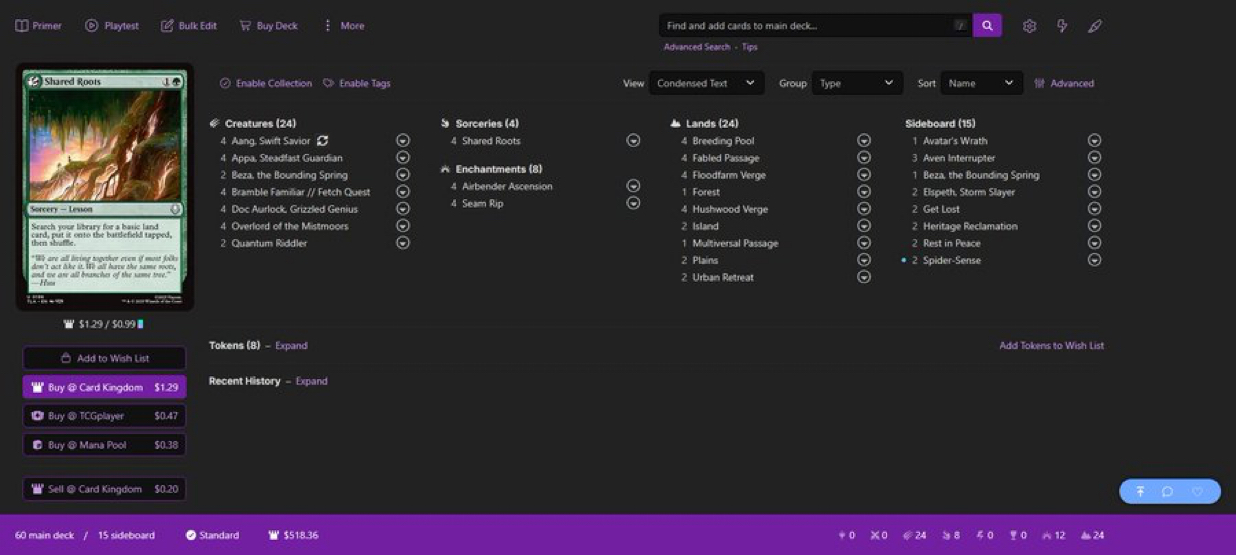Click the settings gear icon
Image resolution: width=1236 pixels, height=555 pixels.
click(1029, 26)
